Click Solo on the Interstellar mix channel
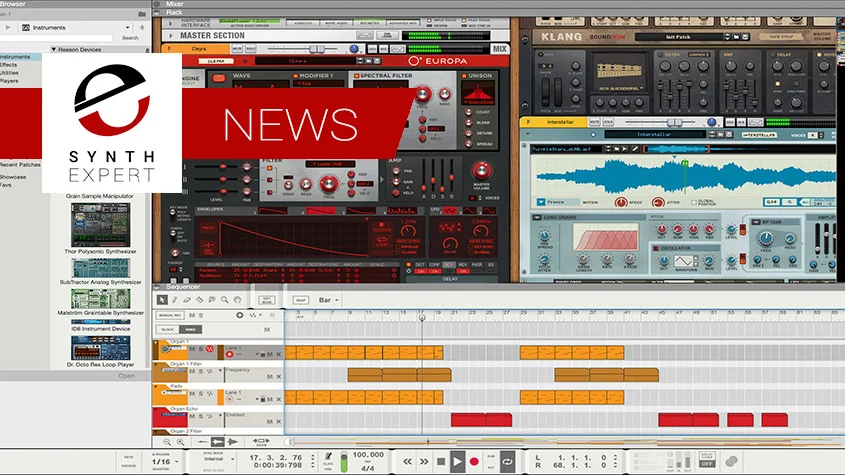 tap(608, 122)
